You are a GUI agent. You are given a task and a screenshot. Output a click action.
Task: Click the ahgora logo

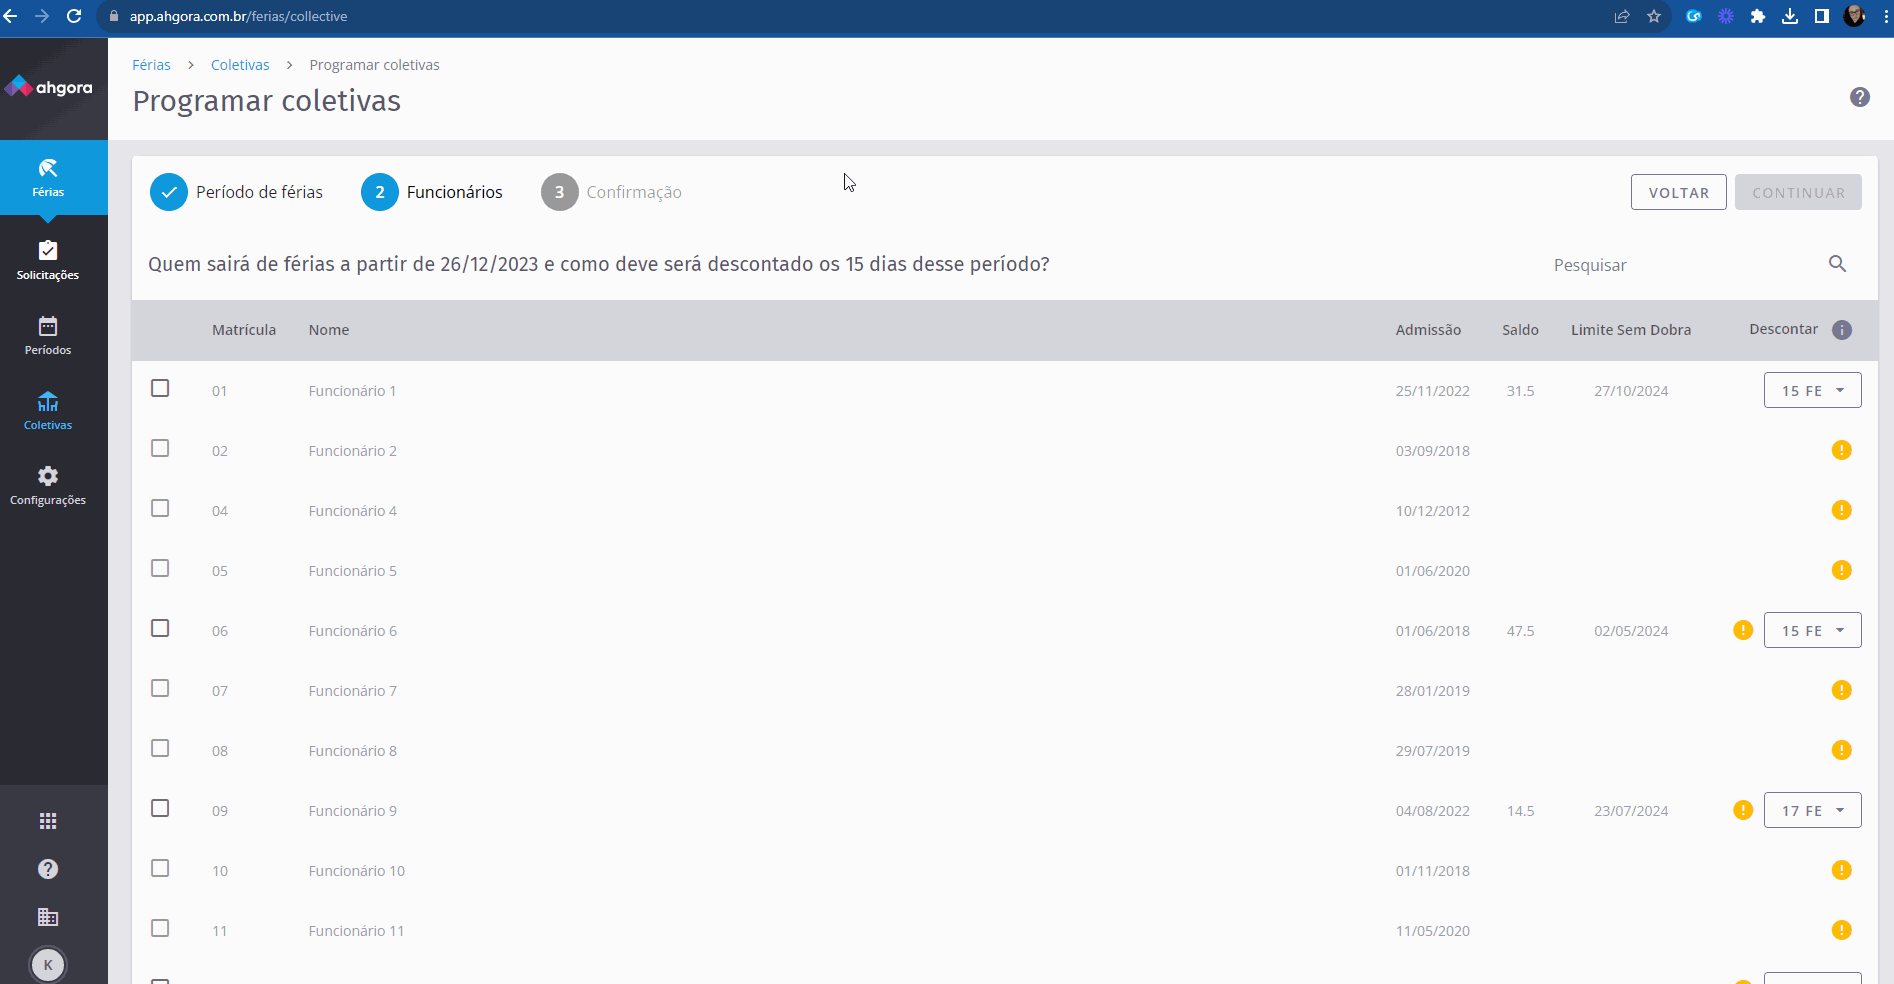(48, 88)
